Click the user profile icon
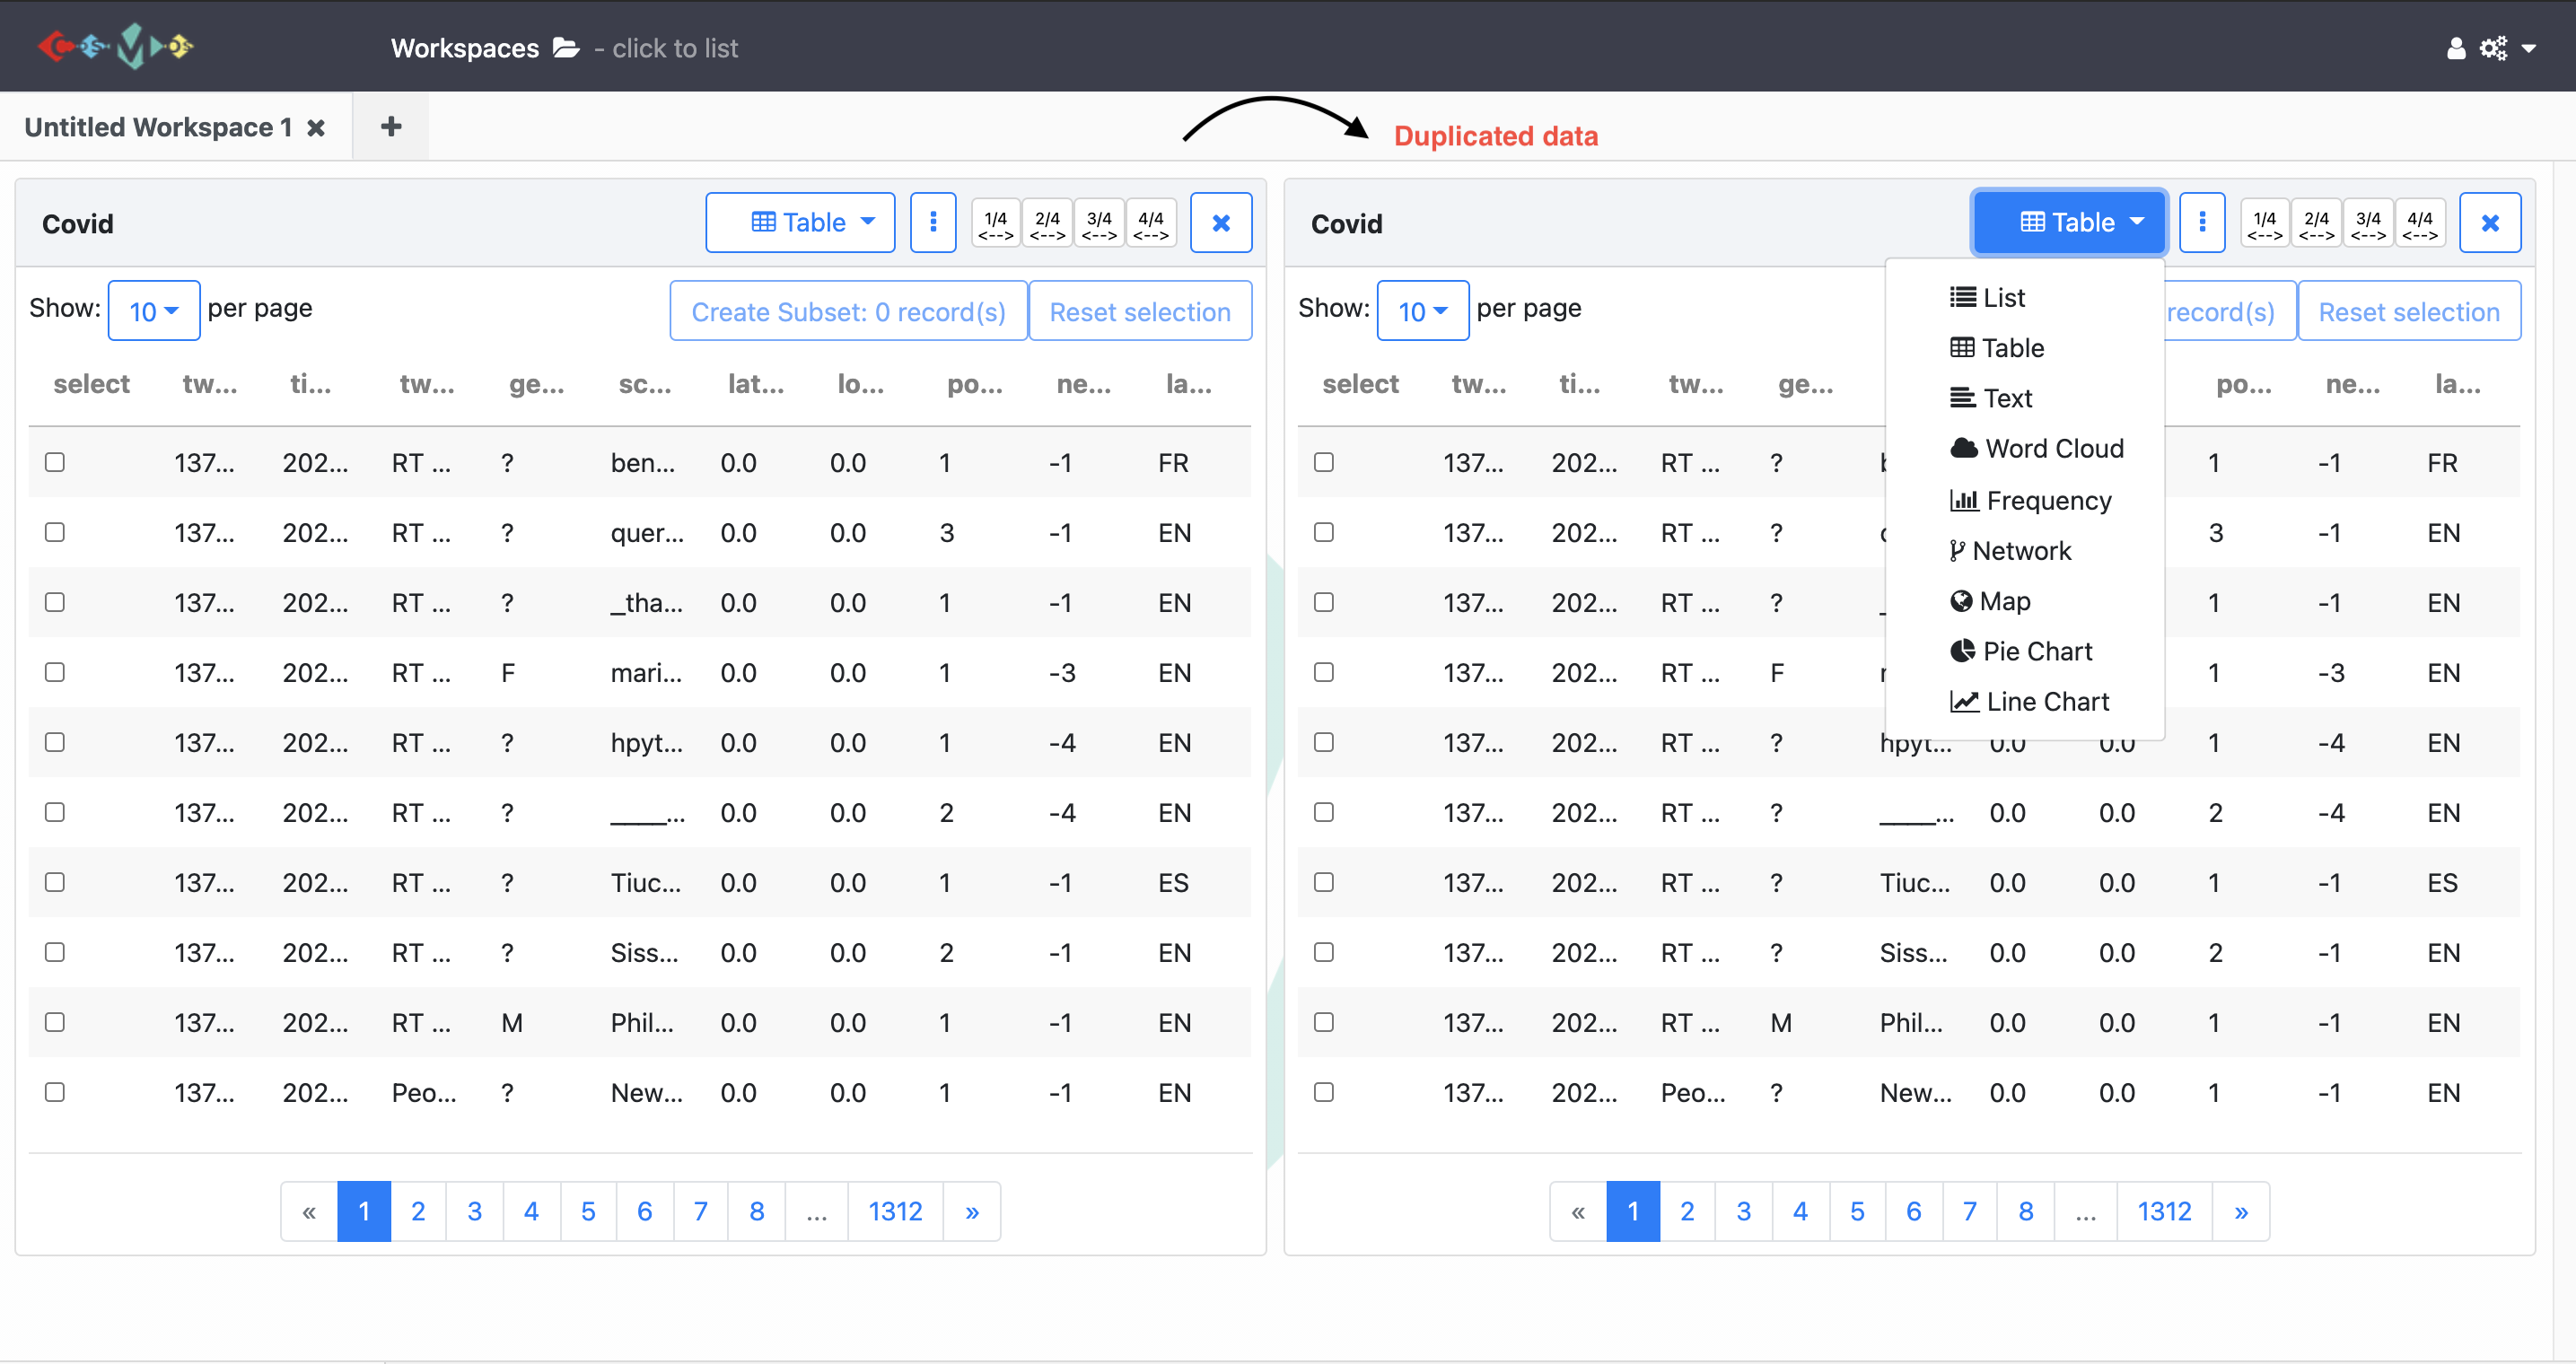Image resolution: width=2576 pixels, height=1364 pixels. [x=2456, y=48]
